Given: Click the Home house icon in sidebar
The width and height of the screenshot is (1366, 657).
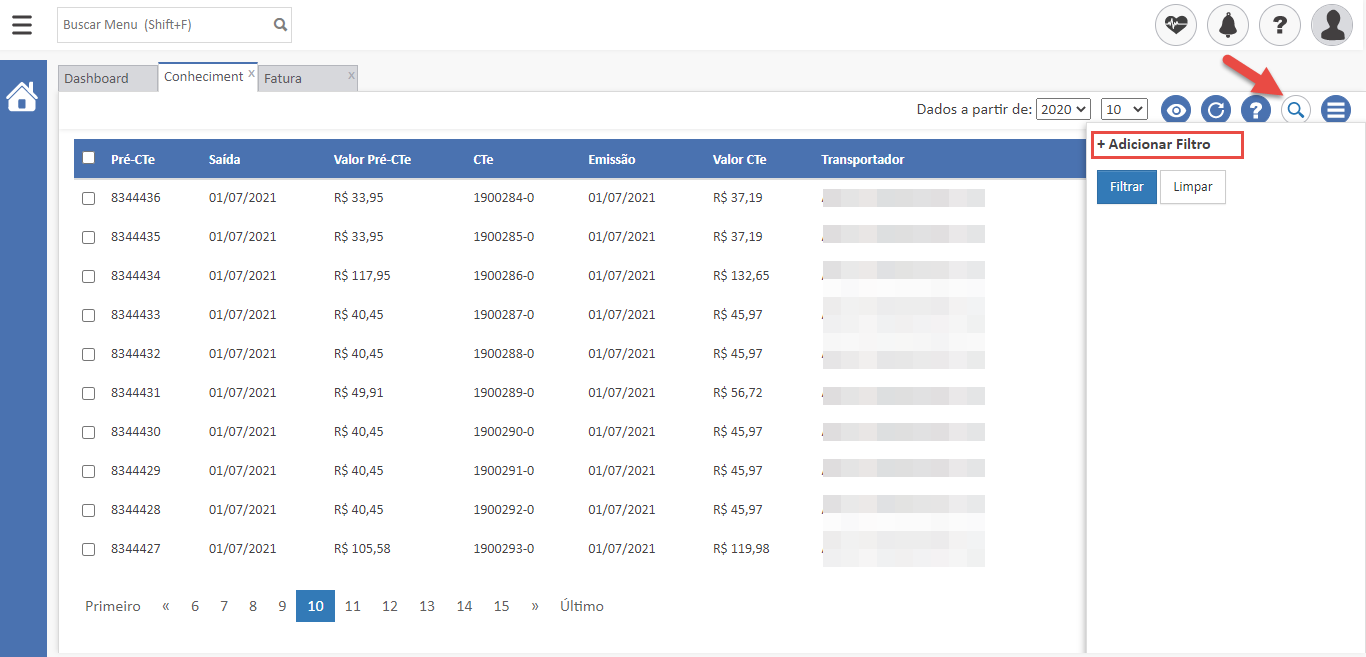Looking at the screenshot, I should [22, 97].
